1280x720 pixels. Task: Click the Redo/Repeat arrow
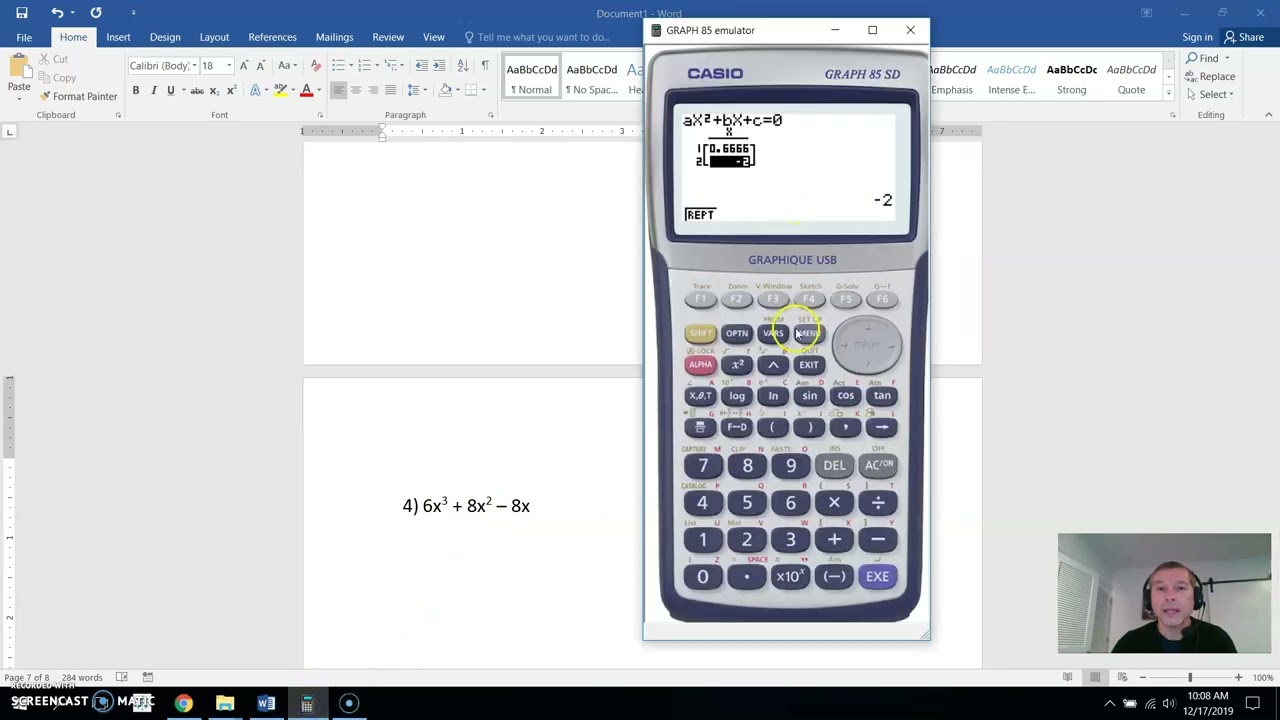pos(96,13)
